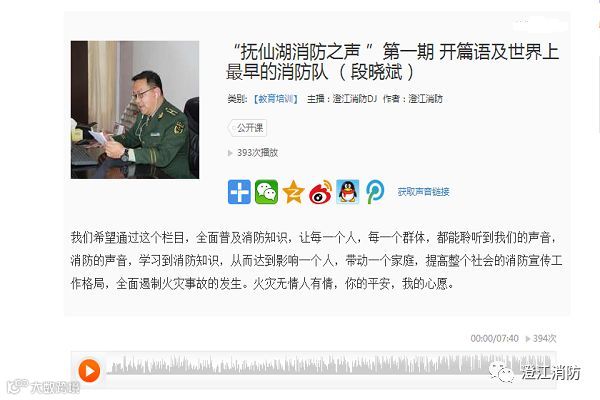The image size is (600, 400).
Task: Click the description paragraph text
Action: tap(316, 261)
